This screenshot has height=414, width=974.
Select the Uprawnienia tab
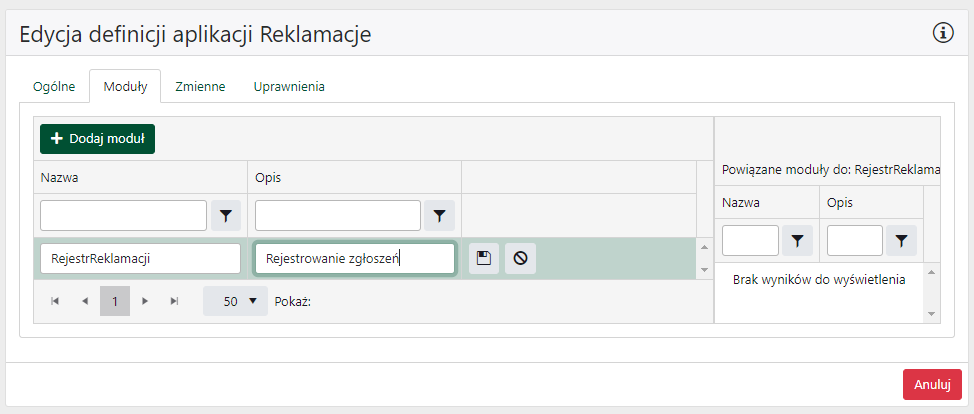click(289, 87)
